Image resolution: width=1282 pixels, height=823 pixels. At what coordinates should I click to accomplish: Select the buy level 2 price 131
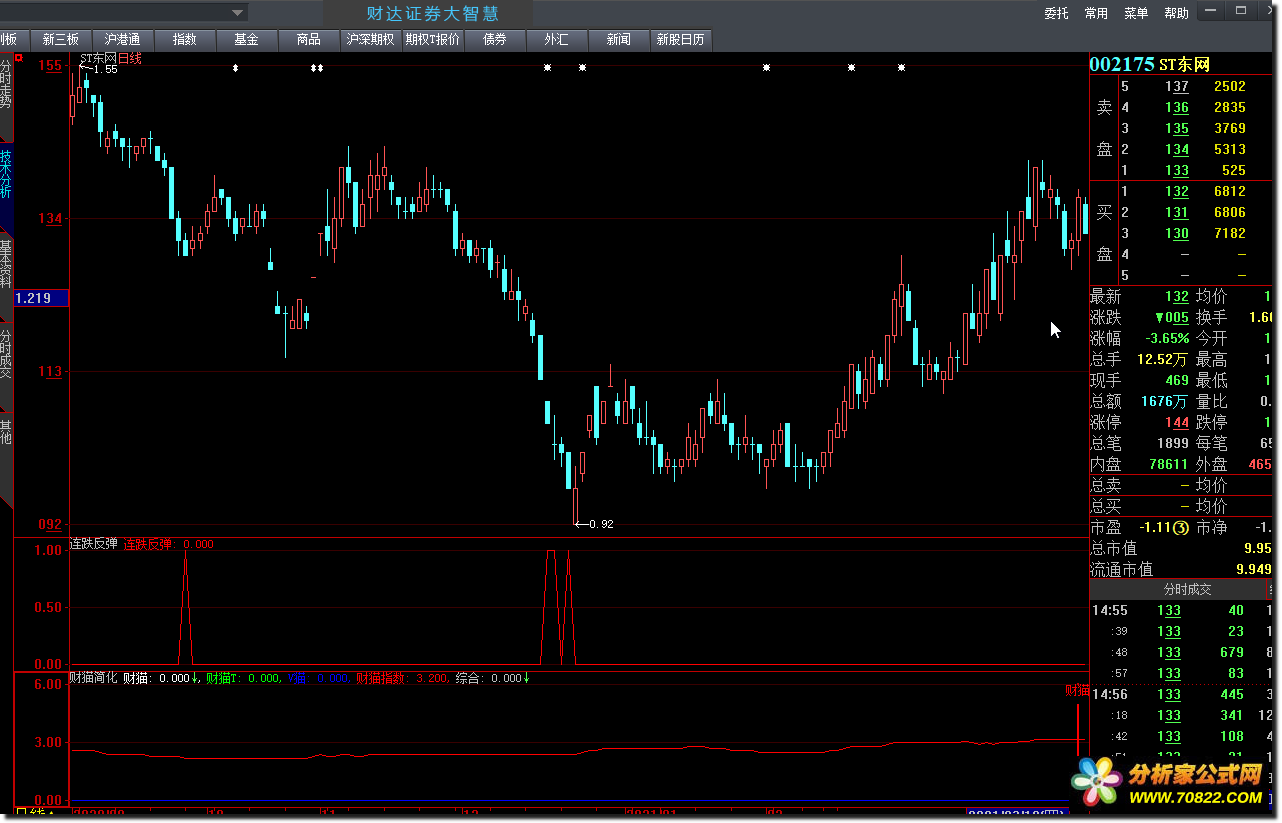pos(1176,213)
